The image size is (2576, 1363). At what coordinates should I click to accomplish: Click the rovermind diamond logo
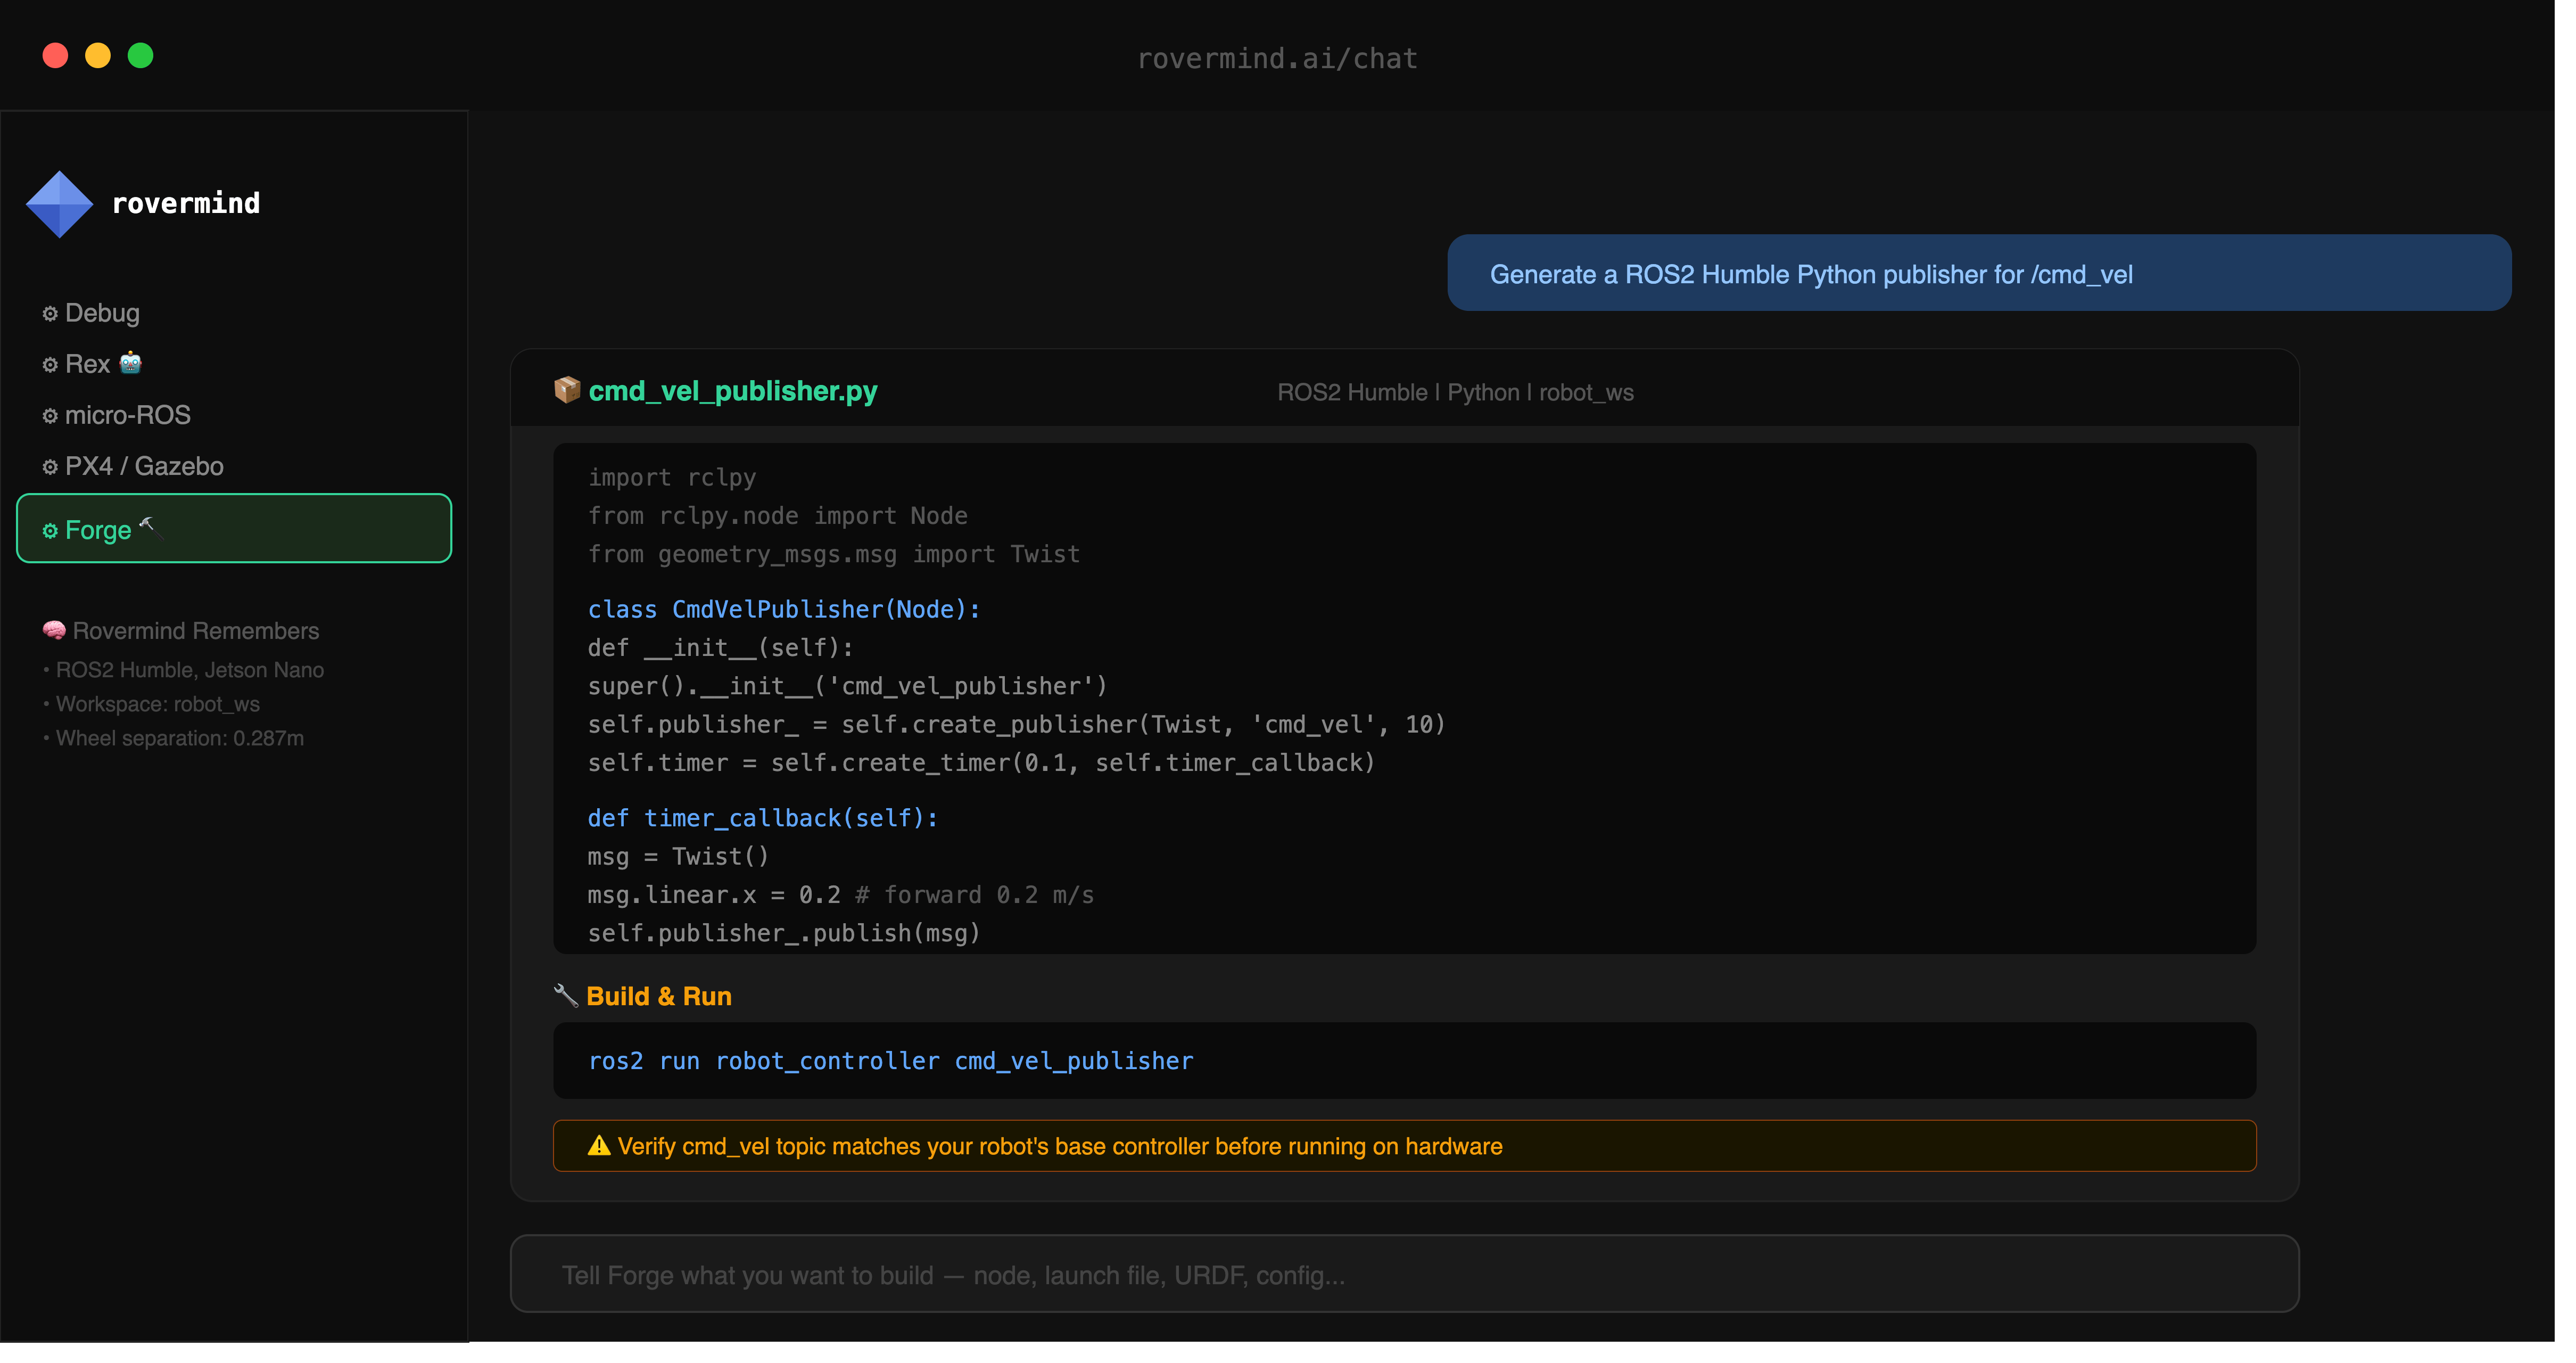point(60,205)
